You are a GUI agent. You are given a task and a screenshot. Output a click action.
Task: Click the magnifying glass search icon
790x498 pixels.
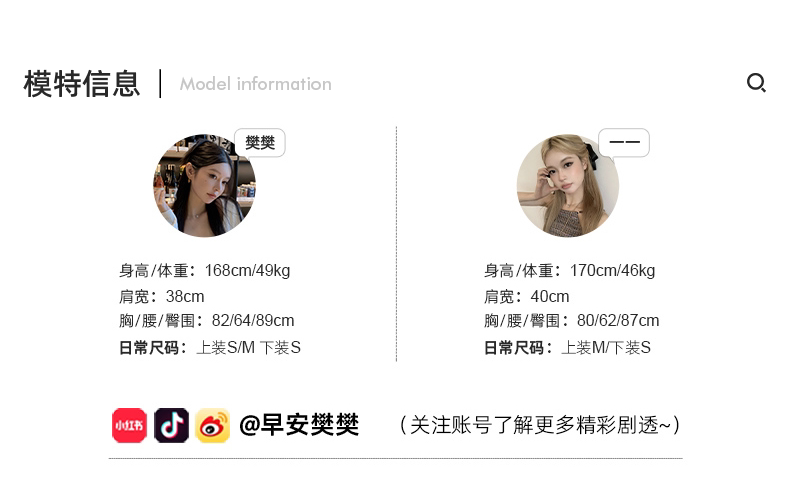(756, 83)
